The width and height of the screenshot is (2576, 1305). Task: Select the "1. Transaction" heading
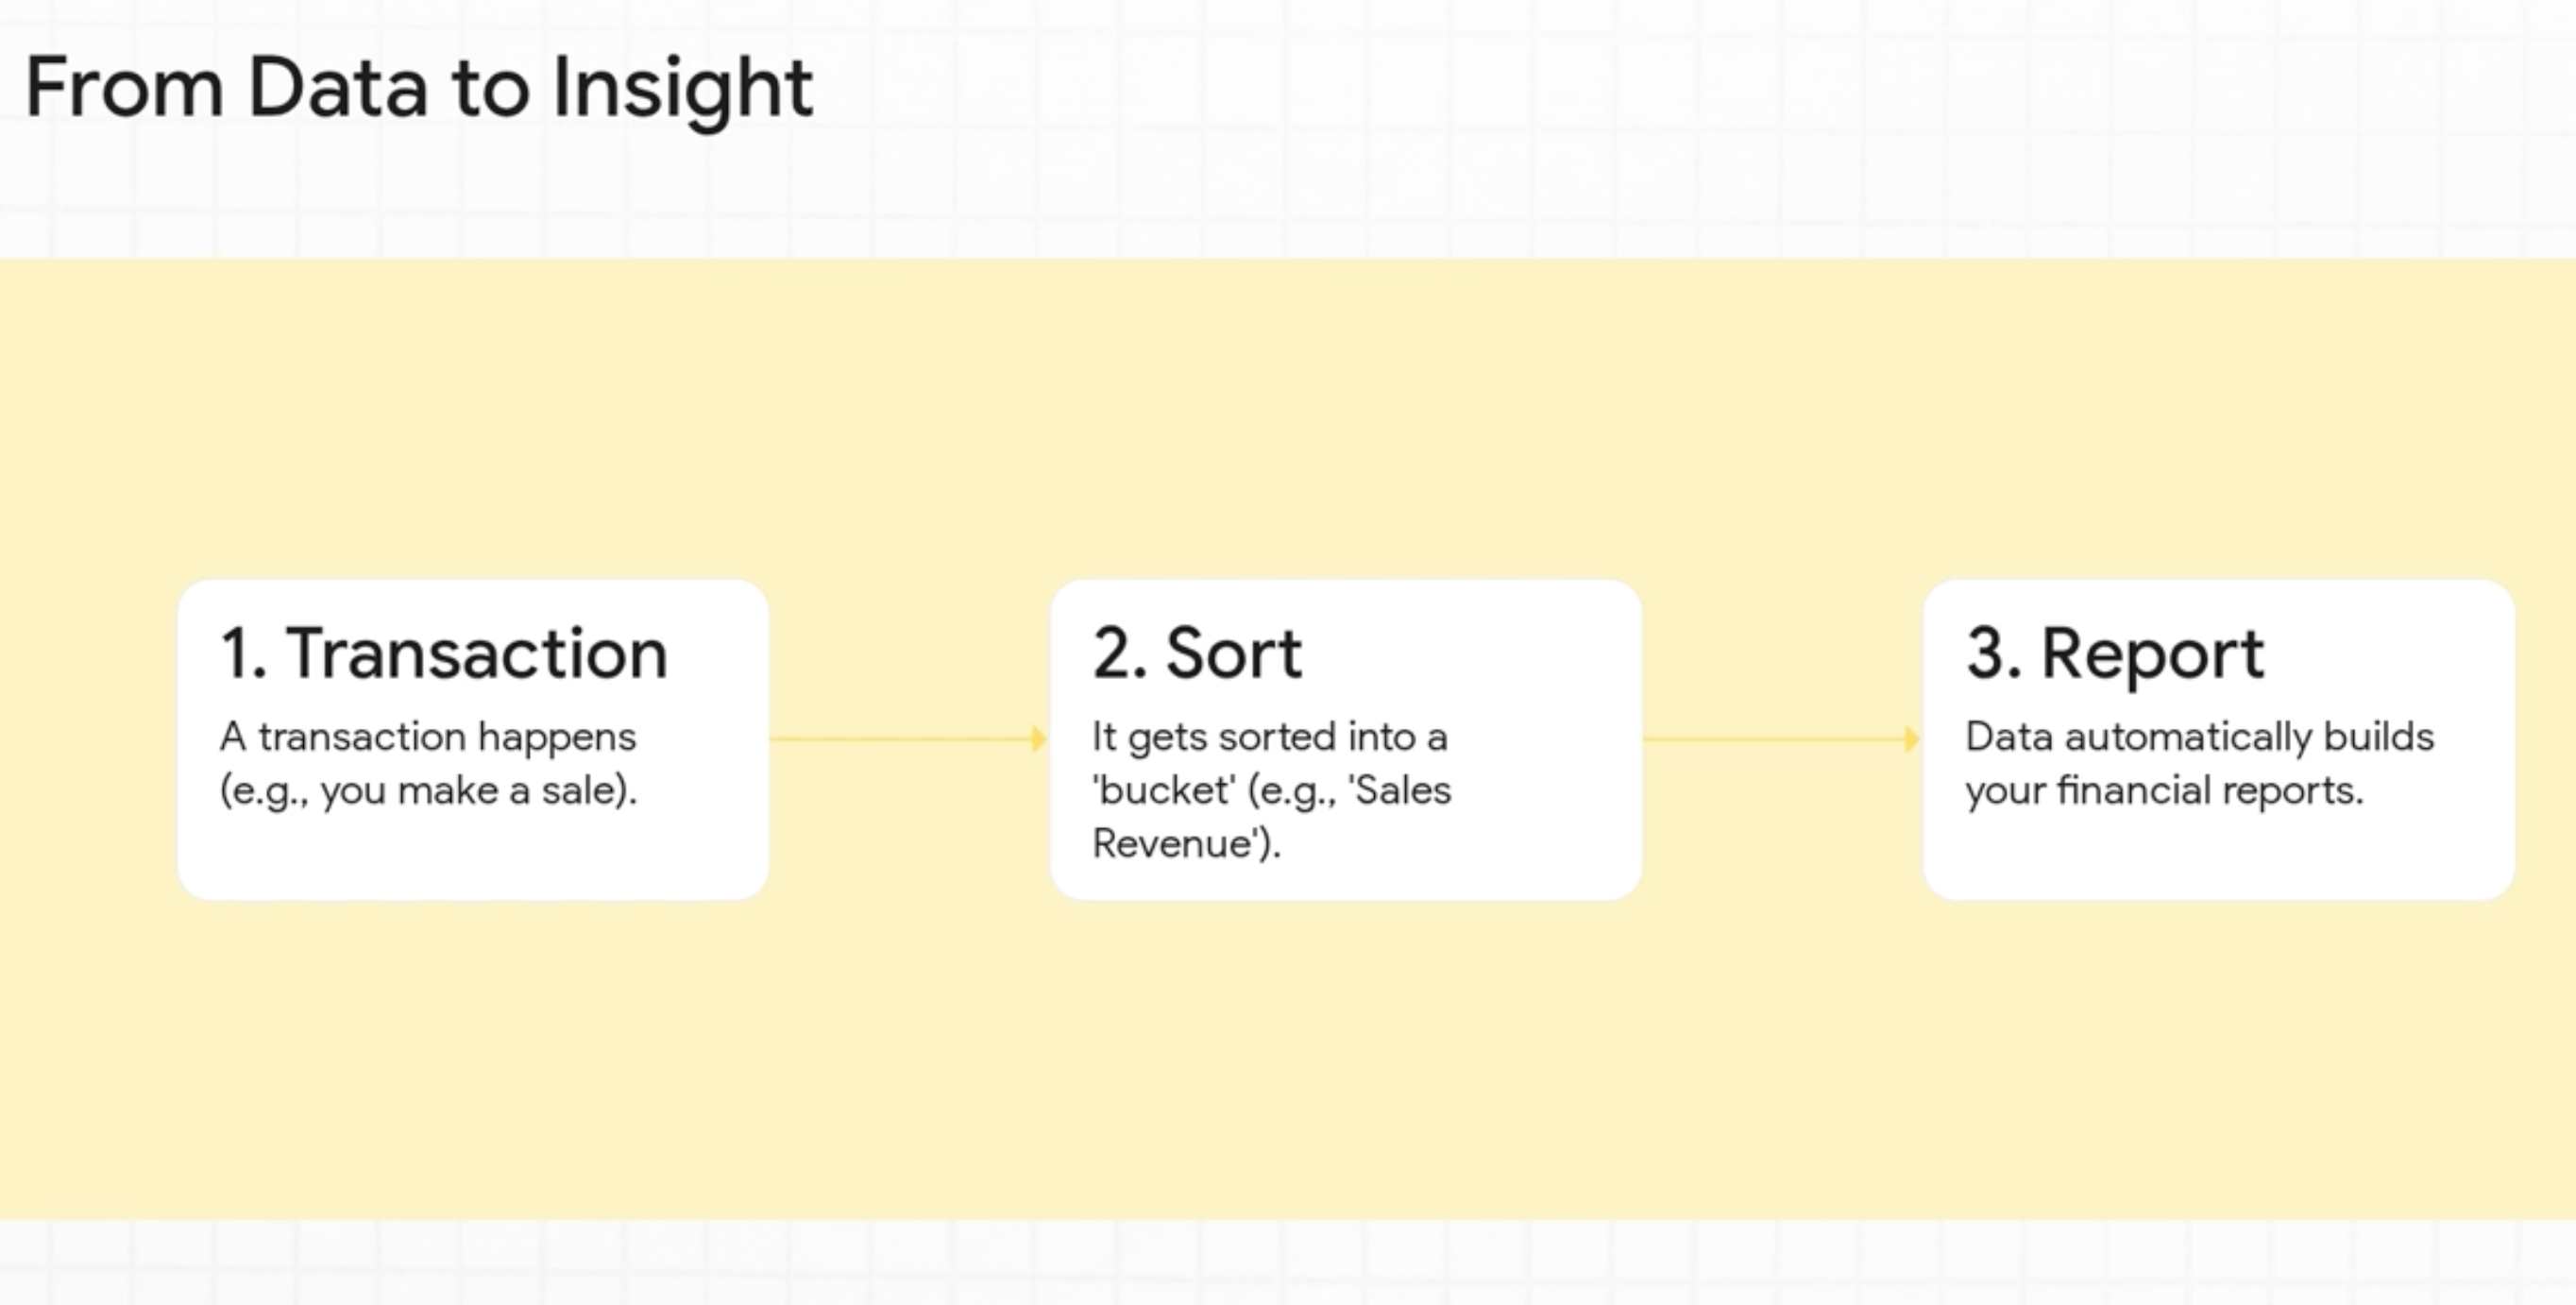coord(444,654)
